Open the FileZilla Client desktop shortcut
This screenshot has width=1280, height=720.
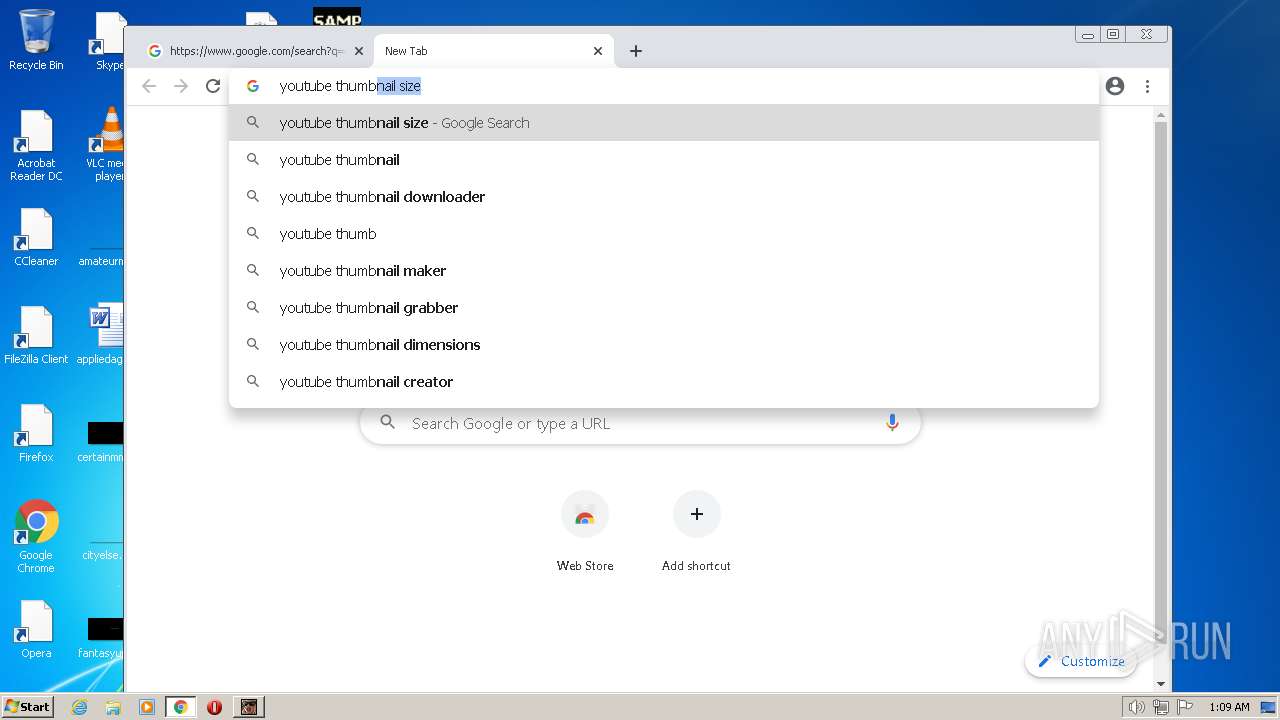tap(36, 336)
